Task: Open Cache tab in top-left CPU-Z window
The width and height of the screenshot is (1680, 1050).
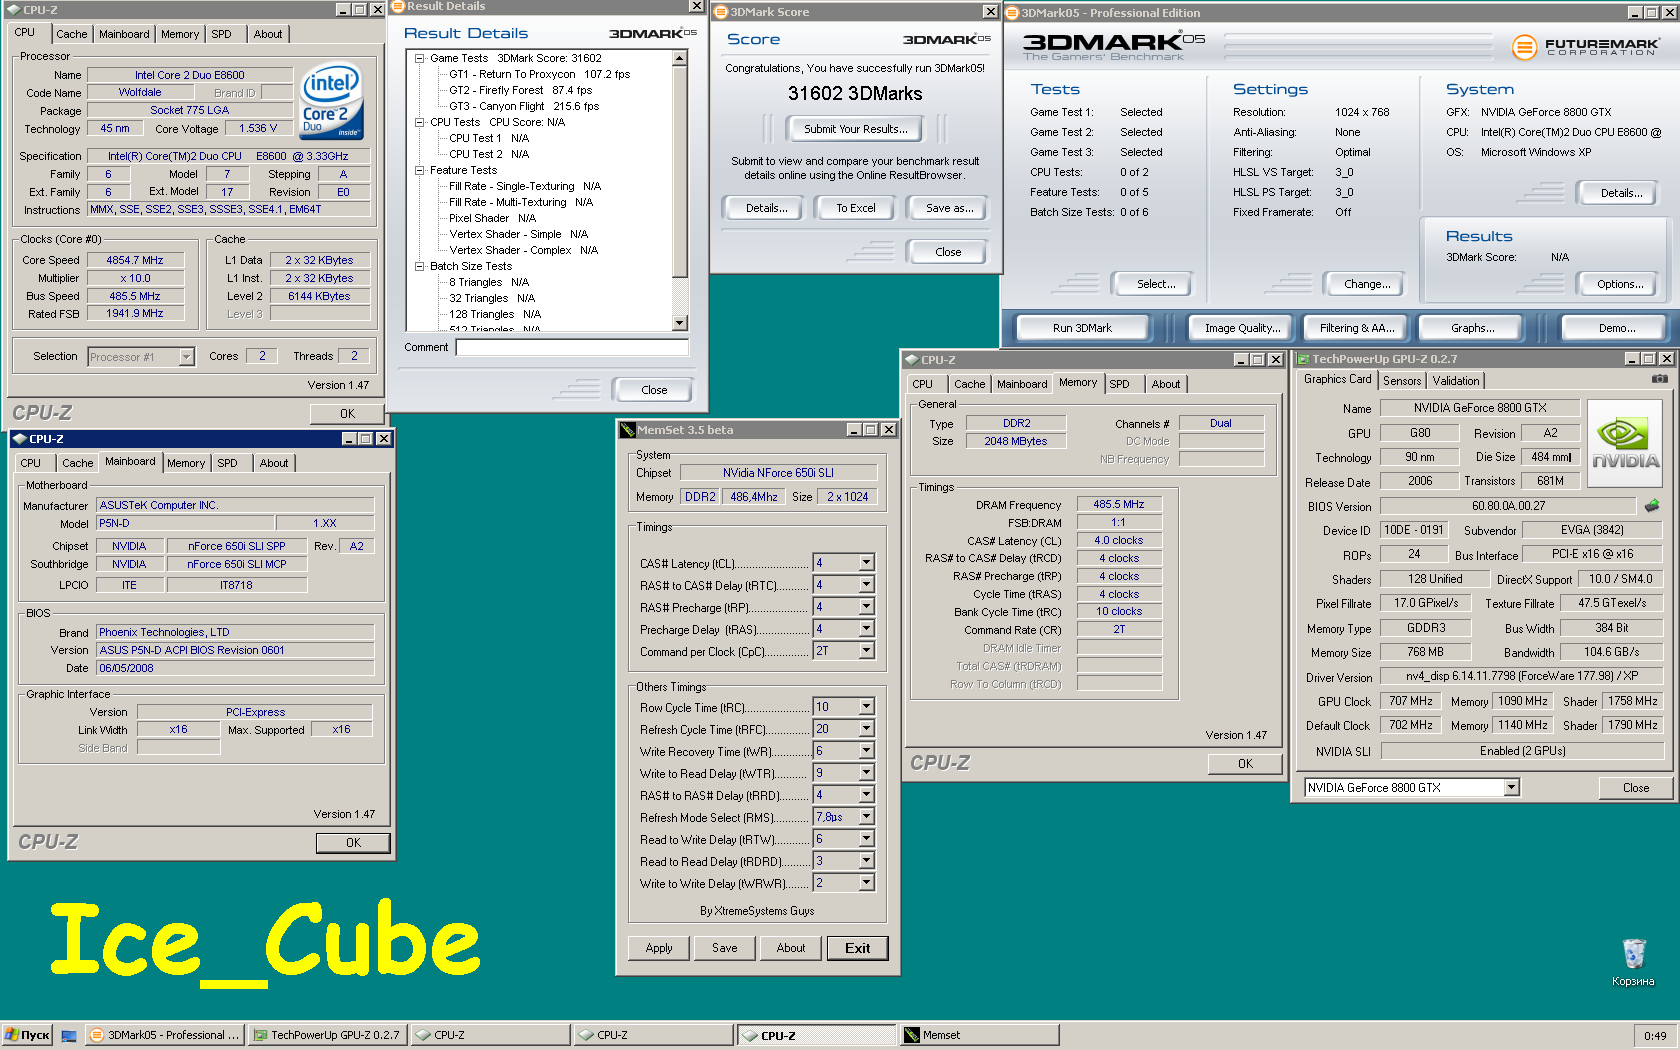Action: [71, 34]
